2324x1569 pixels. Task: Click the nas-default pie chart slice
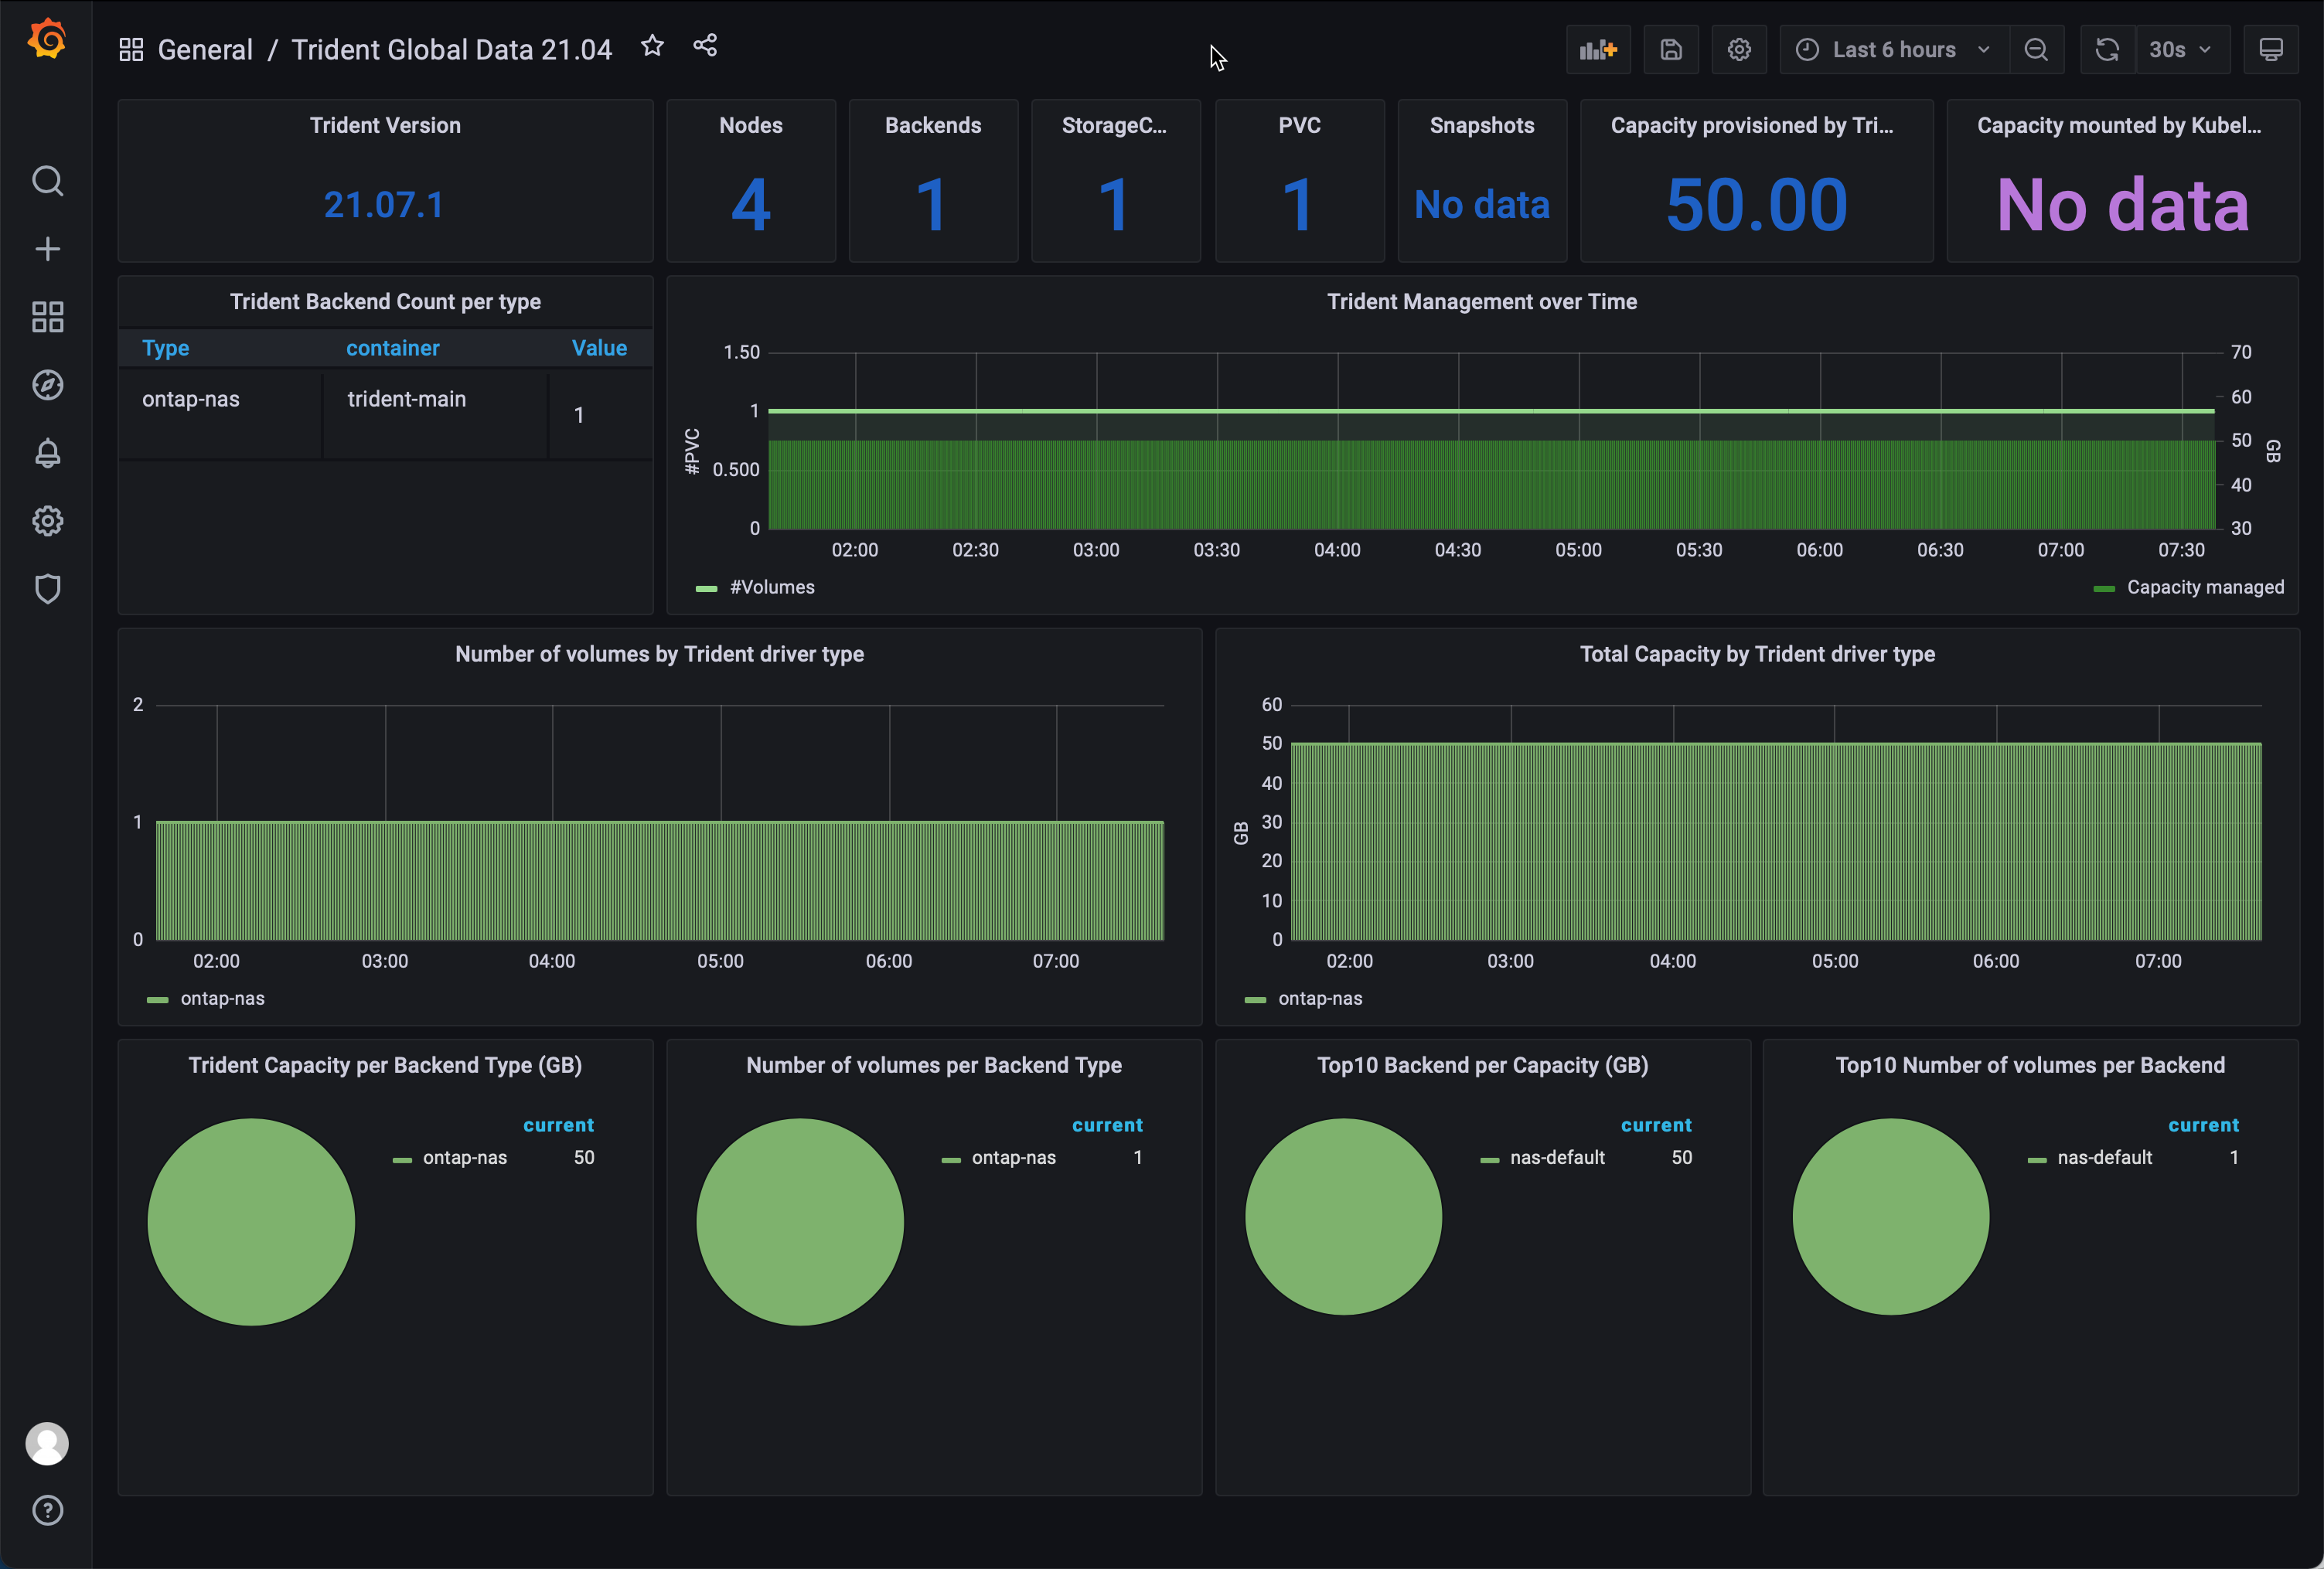(x=1344, y=1218)
